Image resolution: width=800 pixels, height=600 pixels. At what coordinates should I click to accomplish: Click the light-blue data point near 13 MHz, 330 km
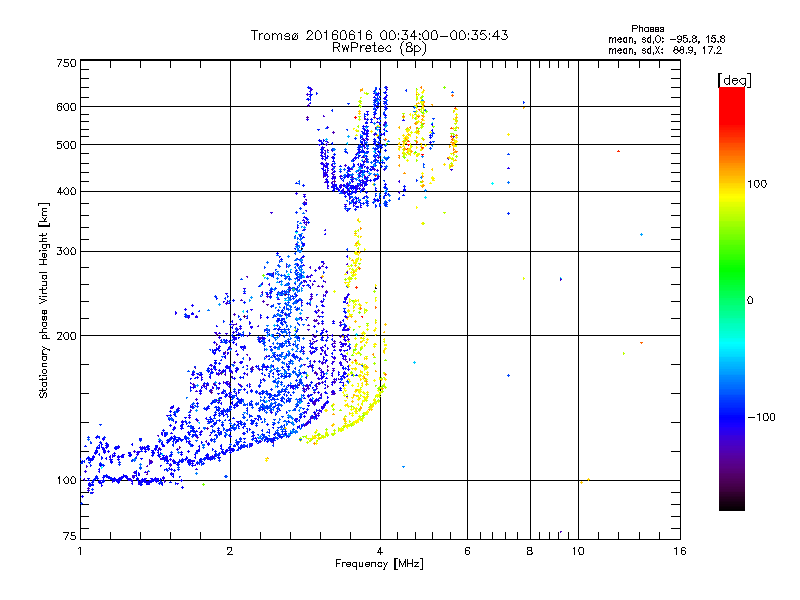pos(641,235)
